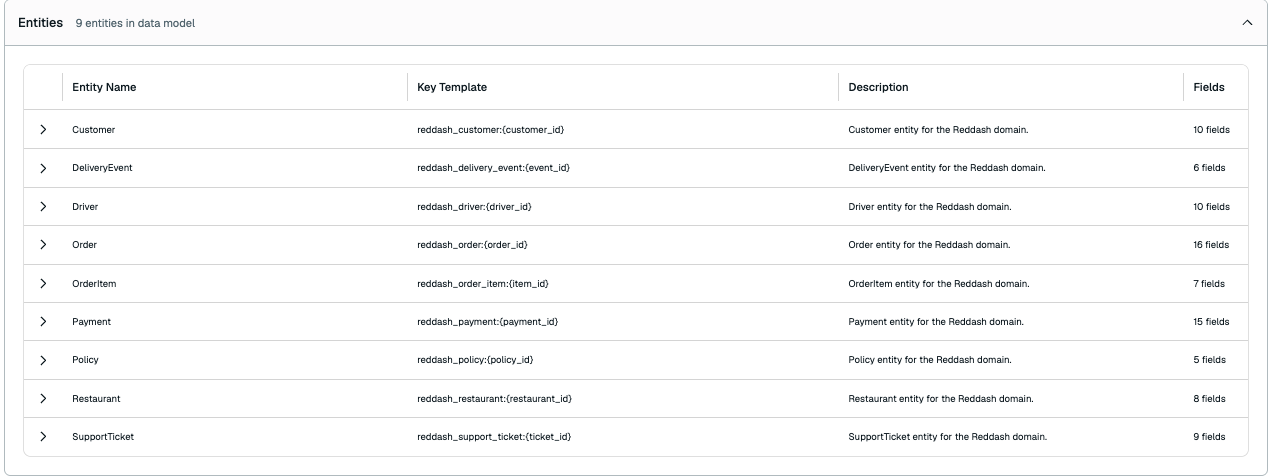
Task: Click key reddash_support_ticket:{ticket_id}
Action: pyautogui.click(x=494, y=437)
